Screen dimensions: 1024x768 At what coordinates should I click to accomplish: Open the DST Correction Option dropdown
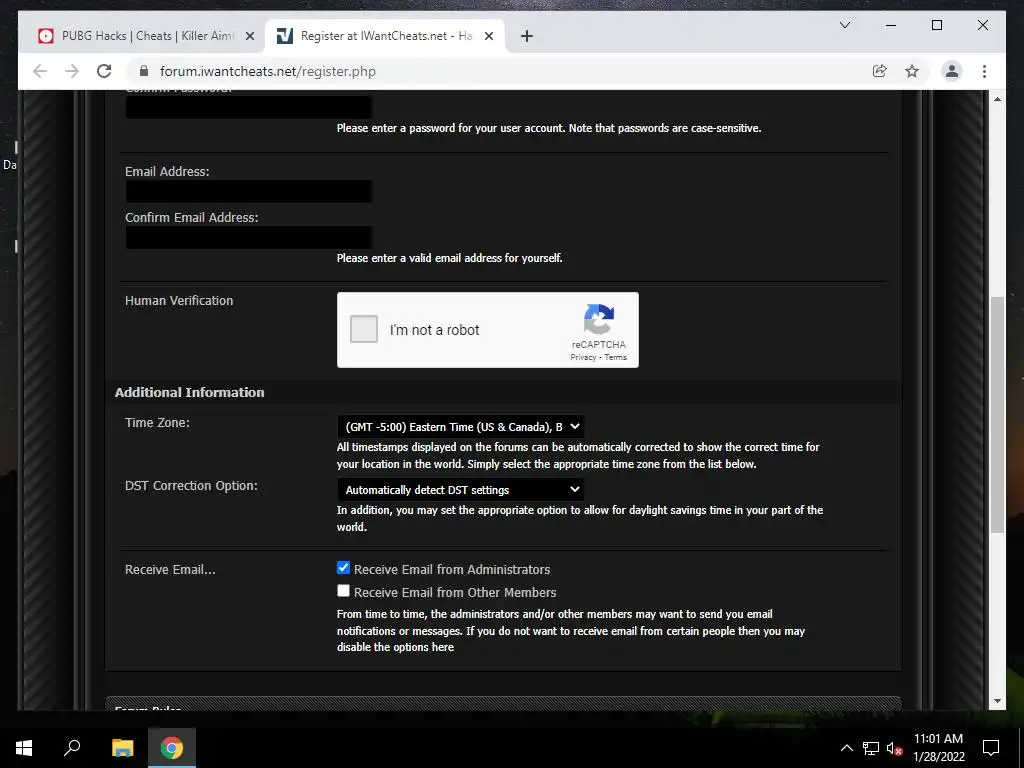460,489
